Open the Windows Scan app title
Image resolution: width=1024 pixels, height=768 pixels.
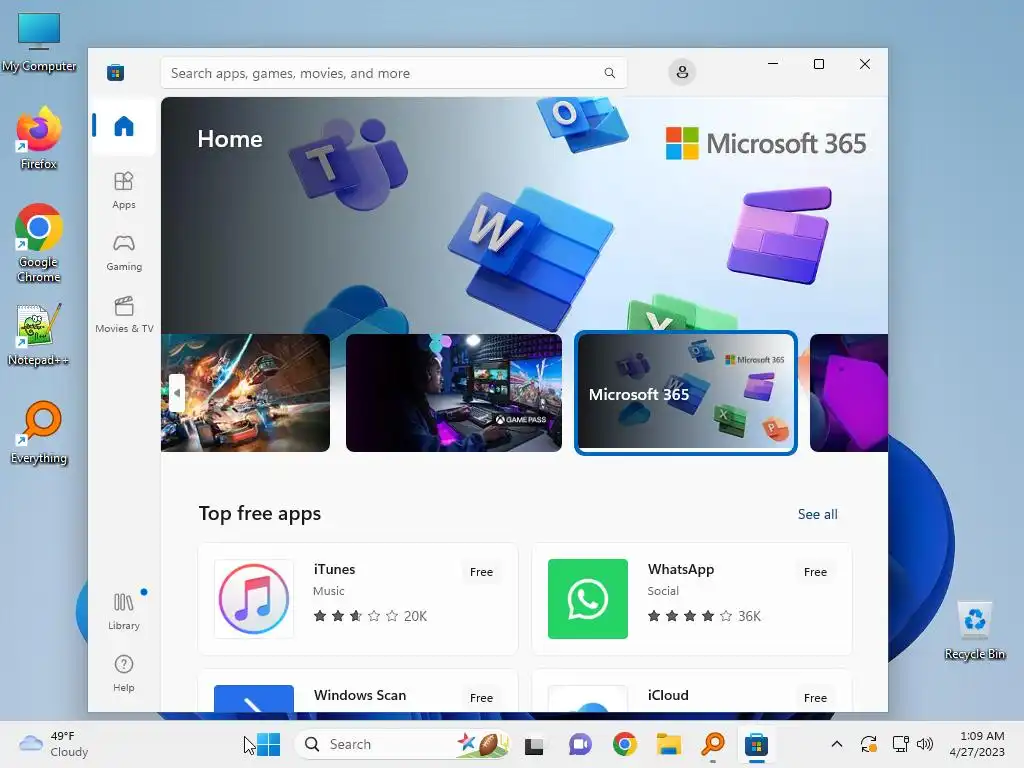point(360,695)
